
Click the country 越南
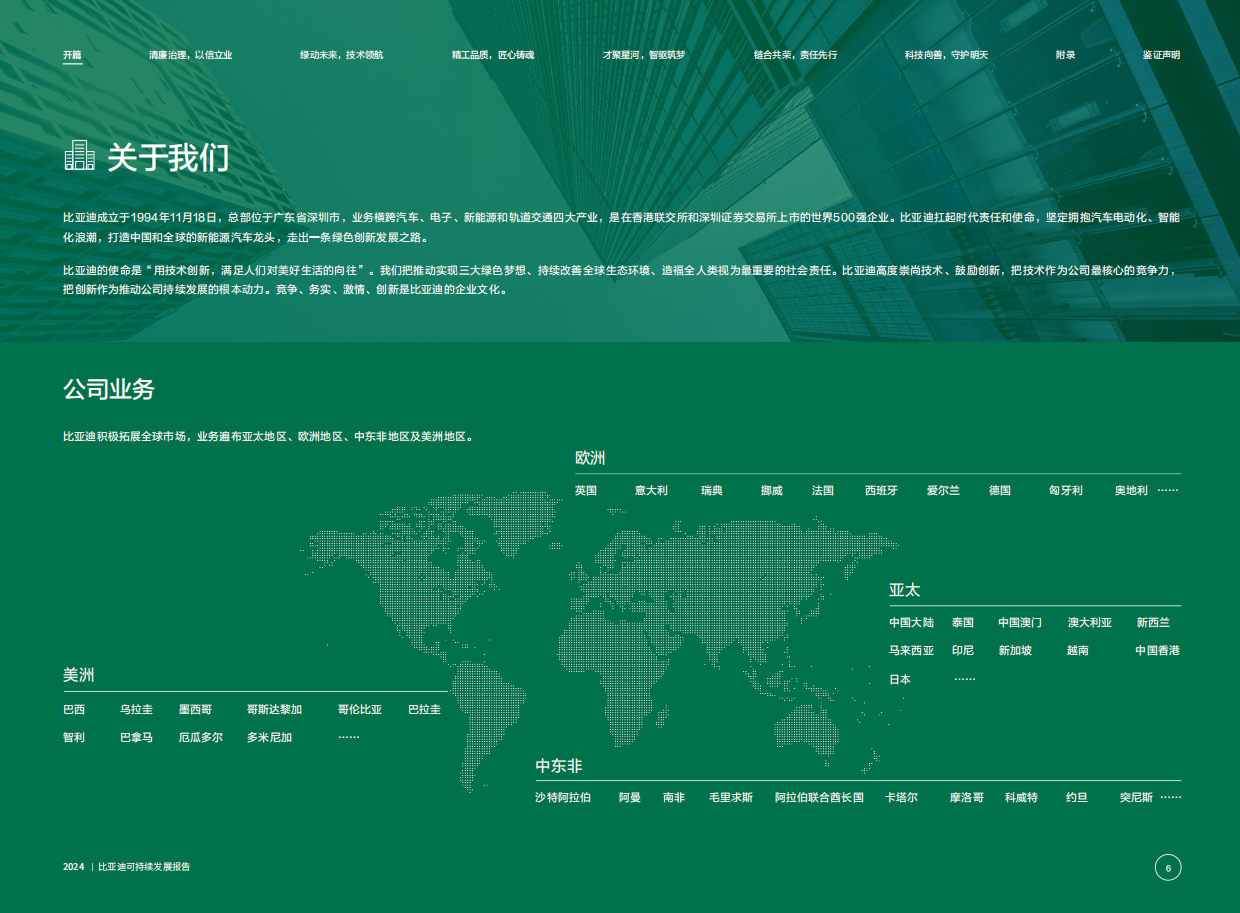[1078, 650]
